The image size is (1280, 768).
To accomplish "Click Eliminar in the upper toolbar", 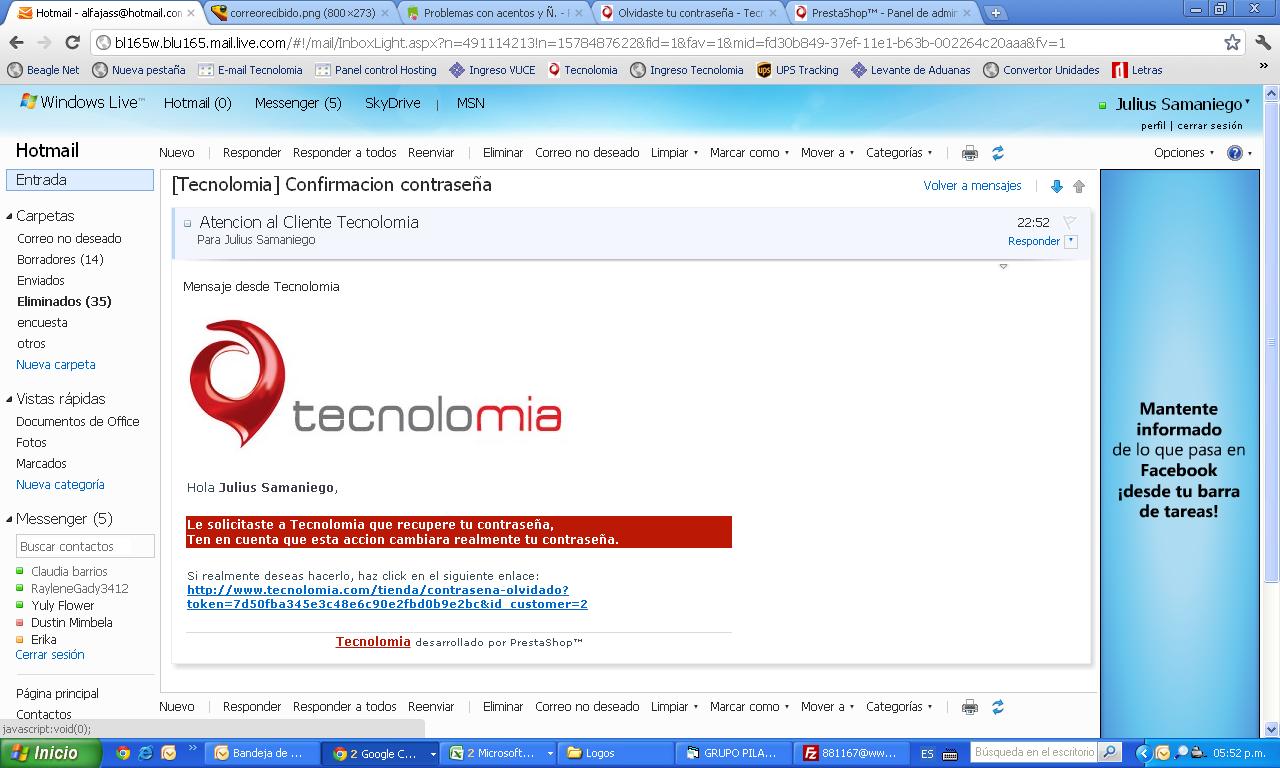I will click(x=503, y=153).
